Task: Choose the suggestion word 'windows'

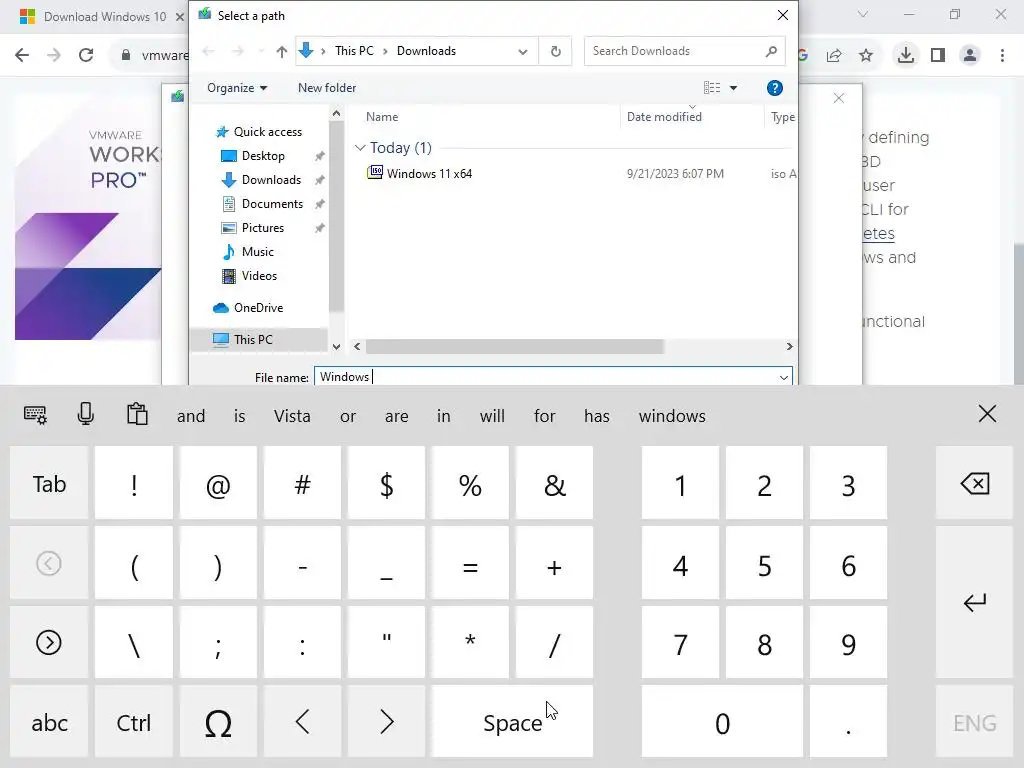Action: 672,416
